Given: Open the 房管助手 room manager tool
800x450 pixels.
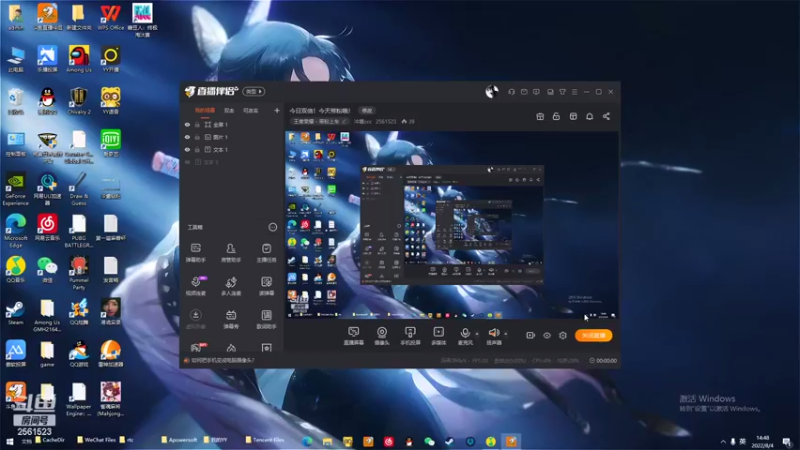Looking at the screenshot, I should (231, 253).
